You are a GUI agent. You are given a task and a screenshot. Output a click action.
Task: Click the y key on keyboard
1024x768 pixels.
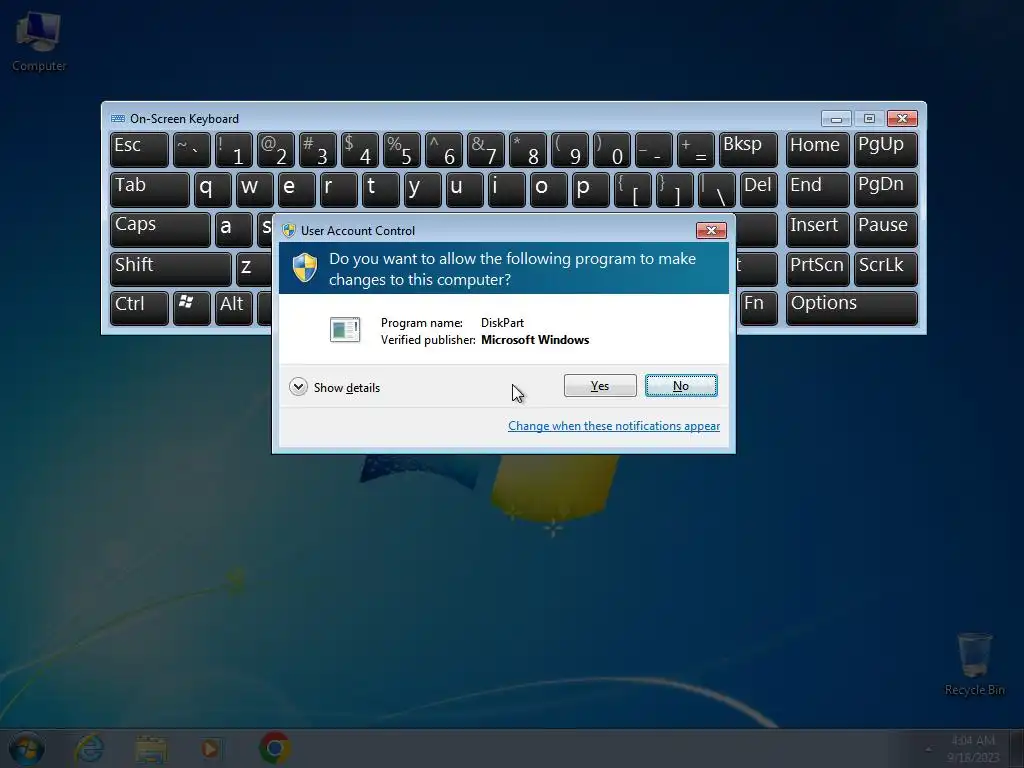[423, 189]
